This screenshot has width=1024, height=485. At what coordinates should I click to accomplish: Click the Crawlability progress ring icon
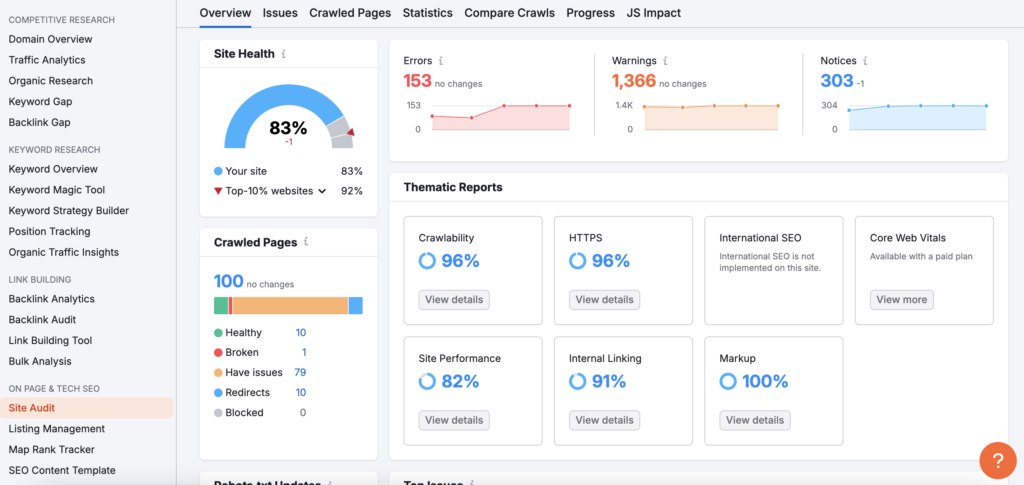click(427, 261)
